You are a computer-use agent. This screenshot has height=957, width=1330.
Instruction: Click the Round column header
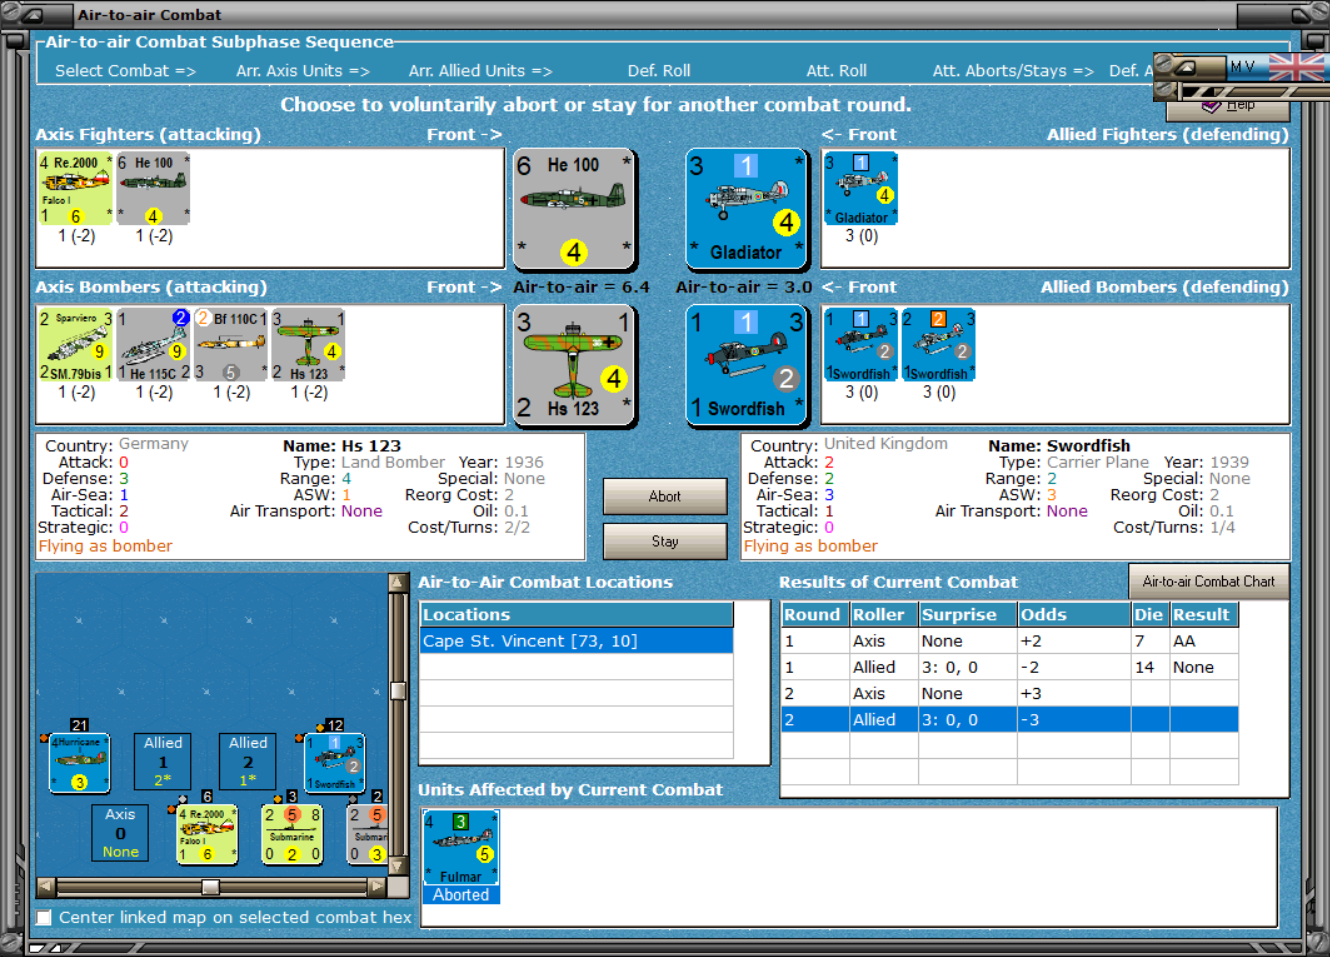pos(815,614)
